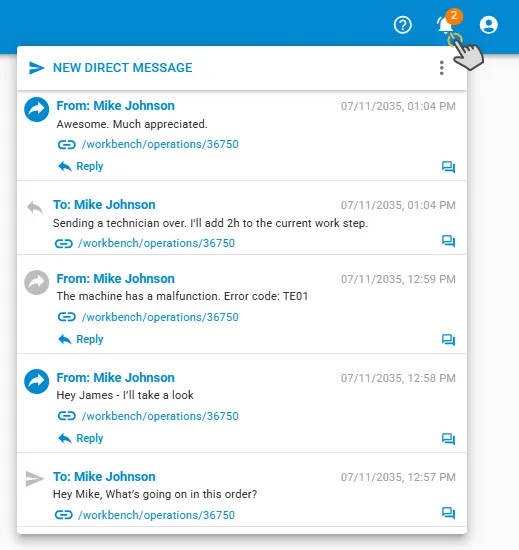Toggle read status of 'Hey James' message

coord(36,381)
